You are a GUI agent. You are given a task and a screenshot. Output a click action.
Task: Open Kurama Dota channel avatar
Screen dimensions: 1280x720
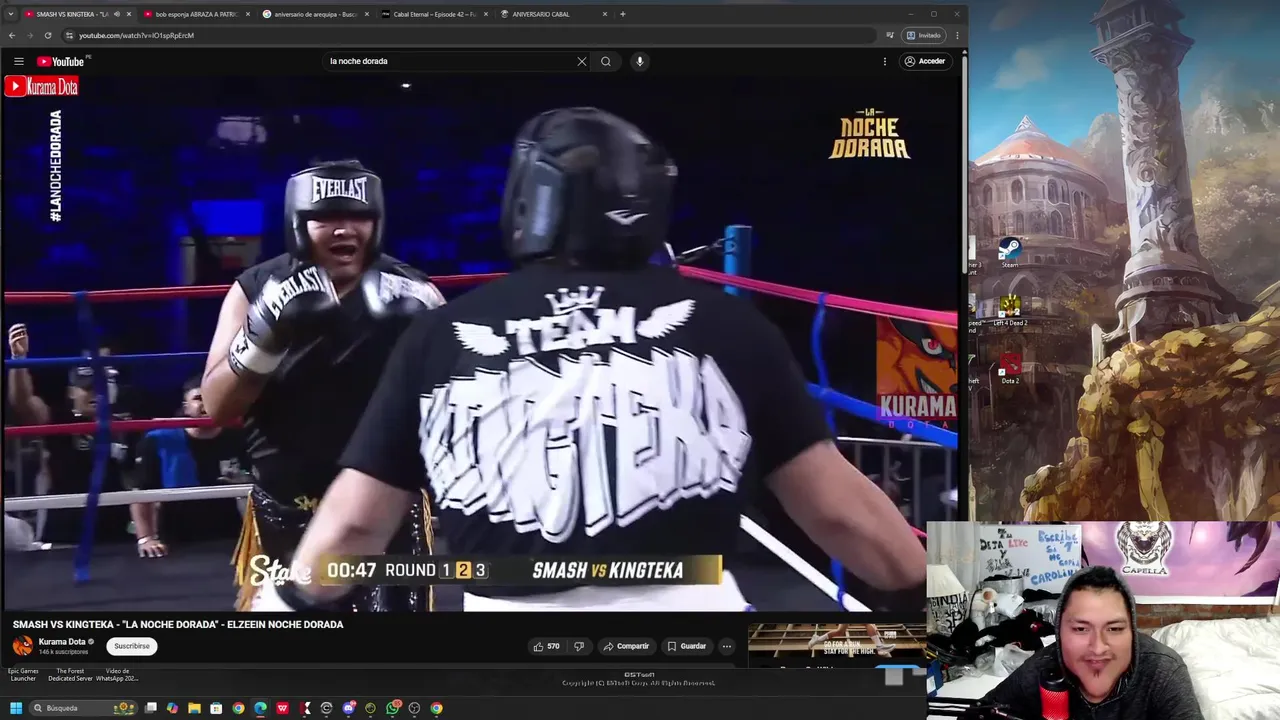[x=22, y=646]
